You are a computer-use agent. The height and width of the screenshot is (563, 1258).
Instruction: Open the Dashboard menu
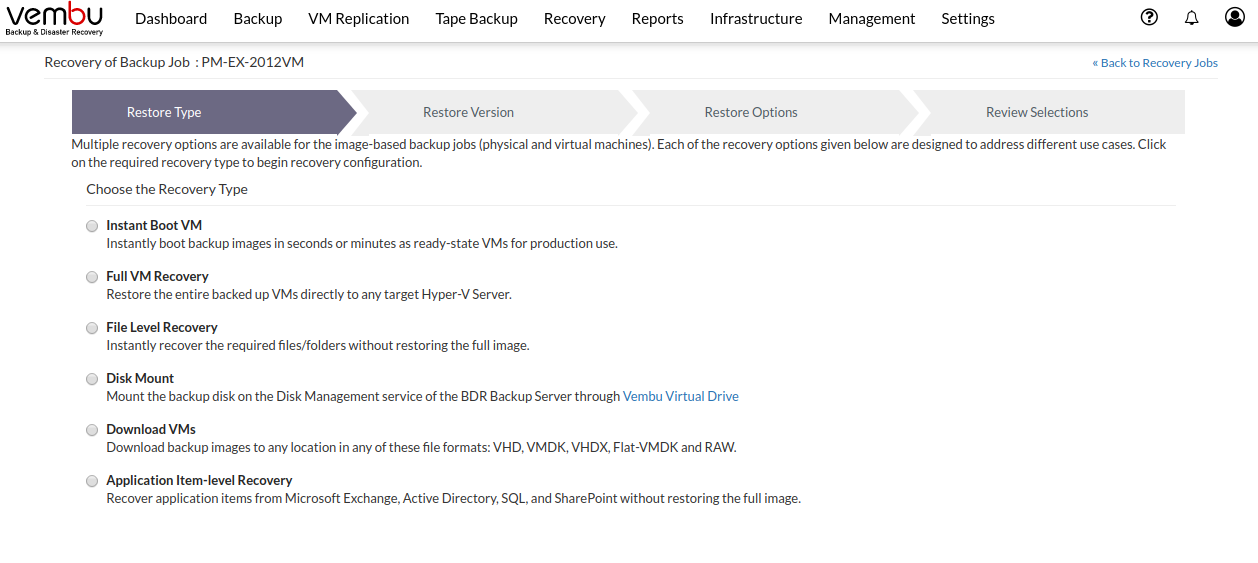(x=171, y=19)
